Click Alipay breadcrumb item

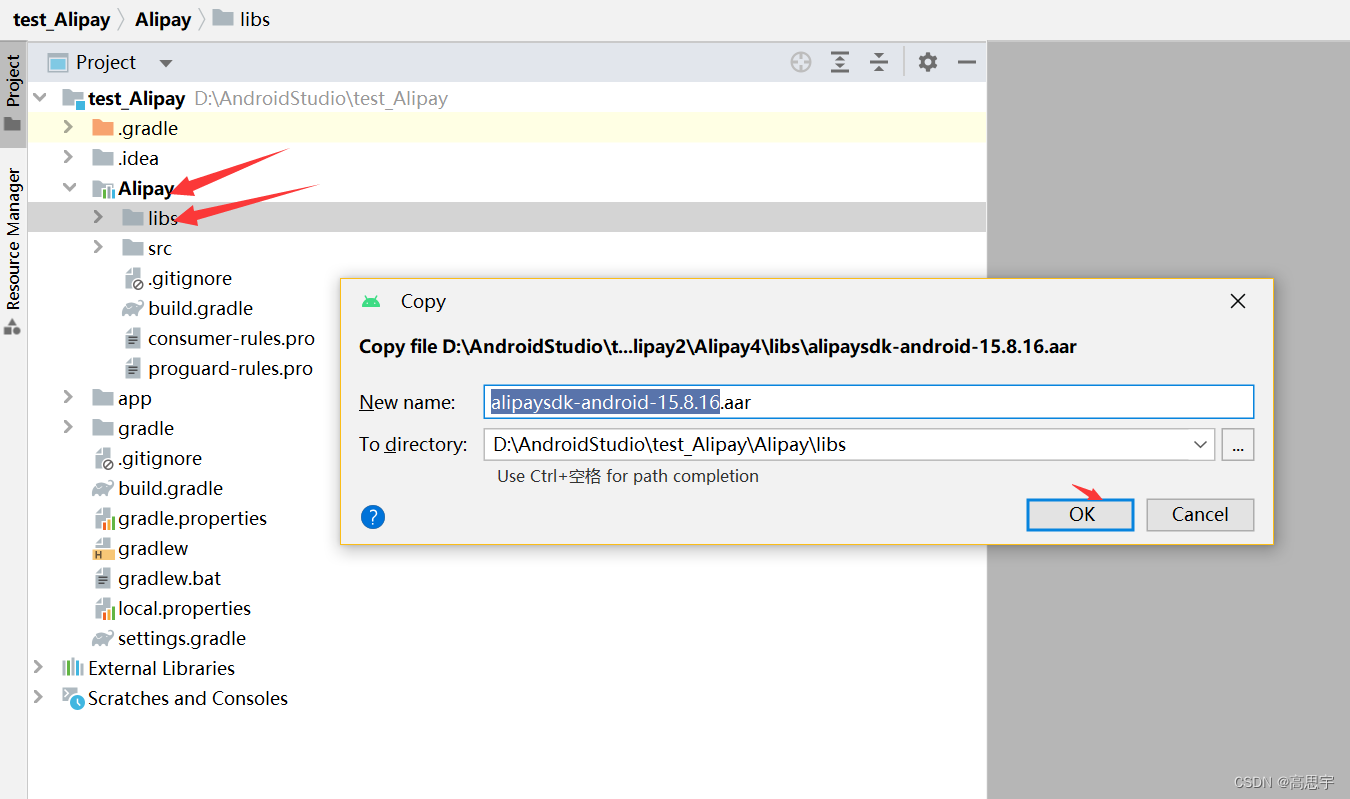(x=163, y=19)
